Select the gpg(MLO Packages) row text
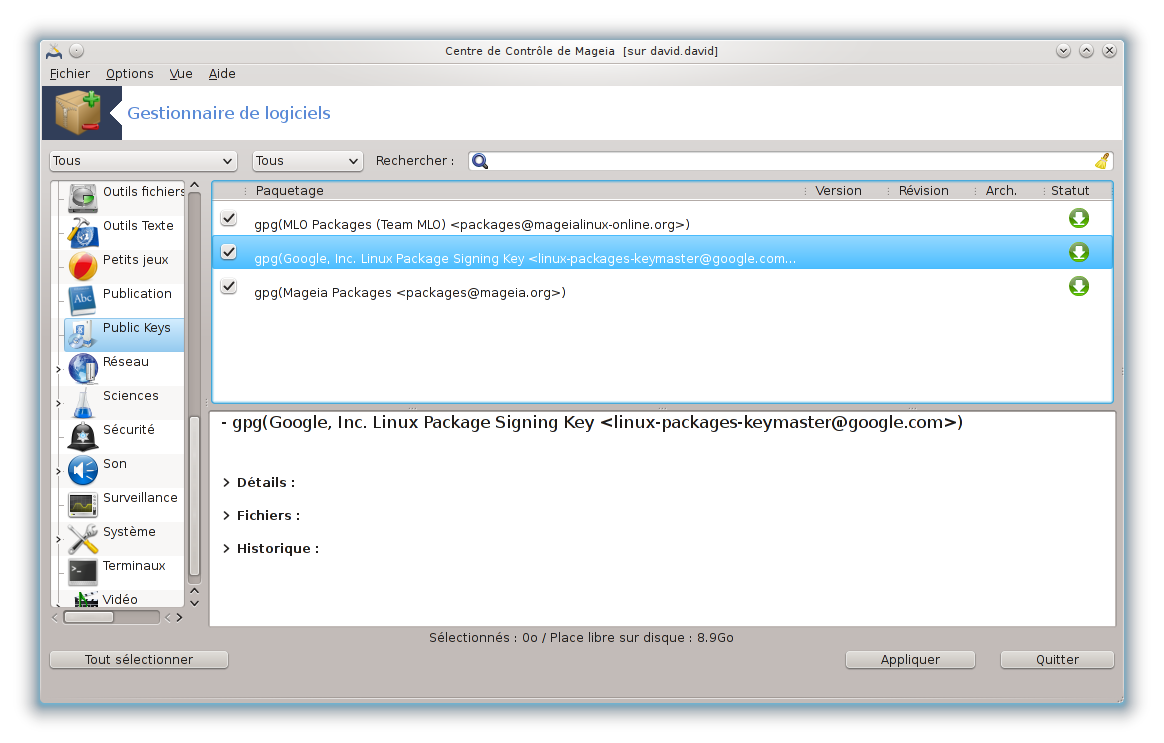Screen dimensions: 1164x743 pos(472,224)
